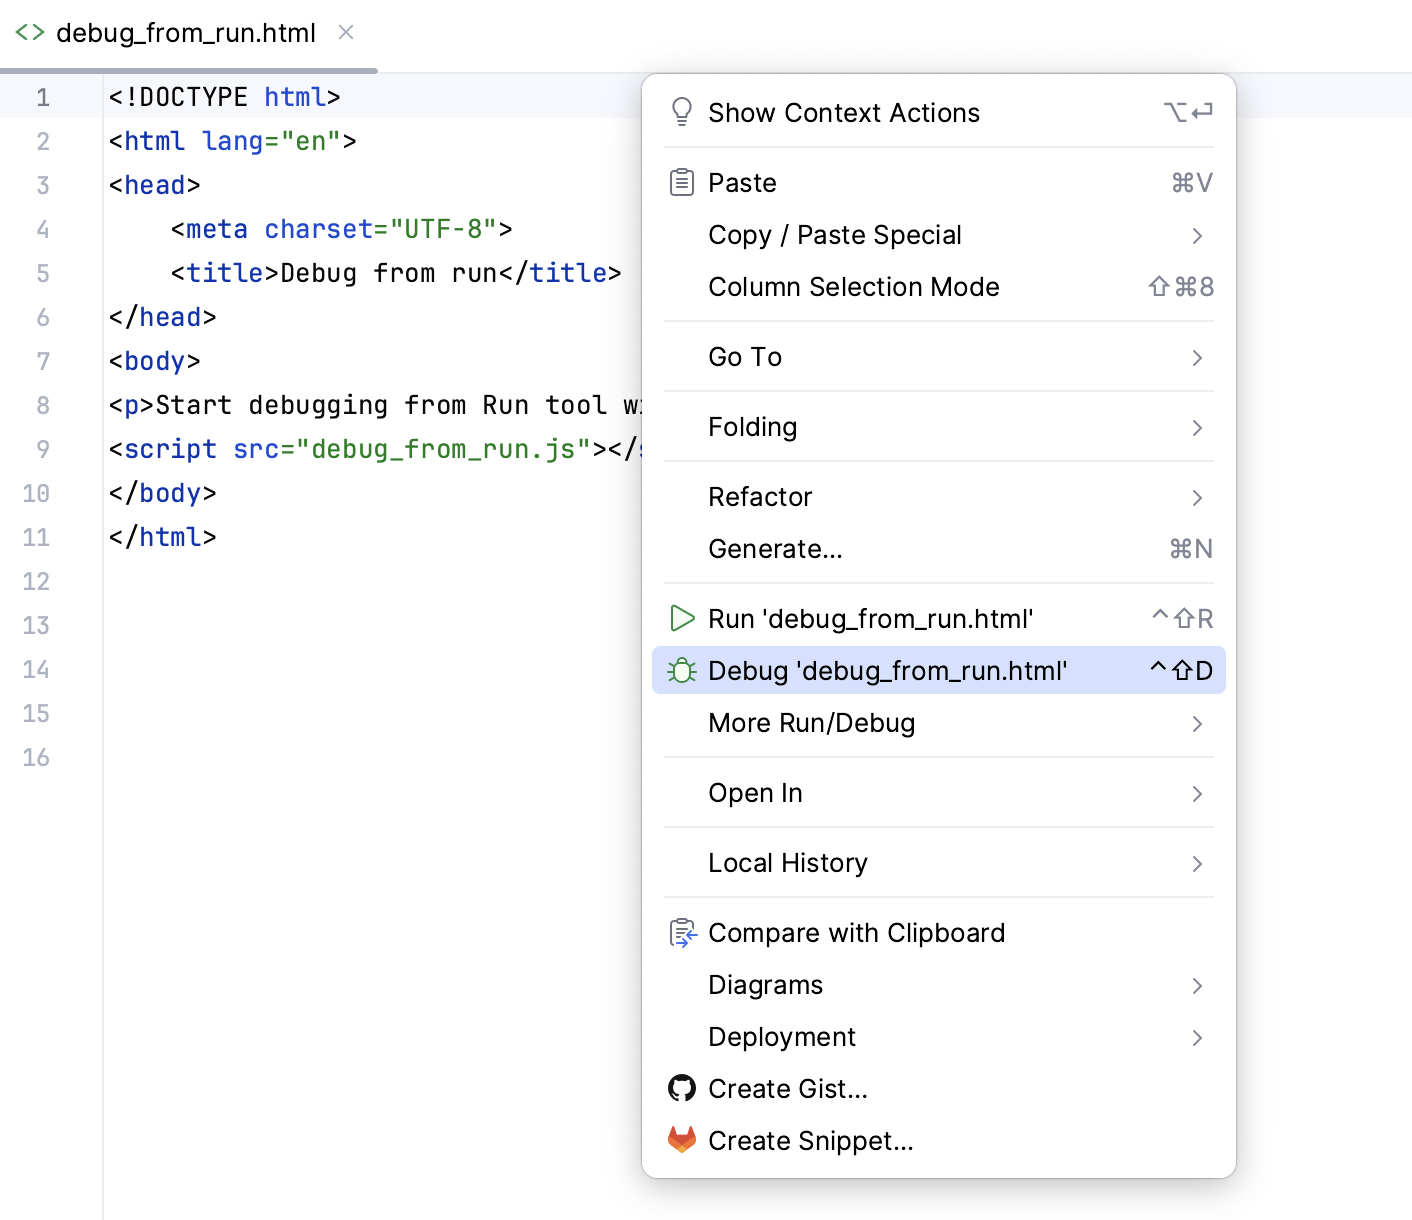
Task: Click the Debug bug icon
Action: pos(682,670)
